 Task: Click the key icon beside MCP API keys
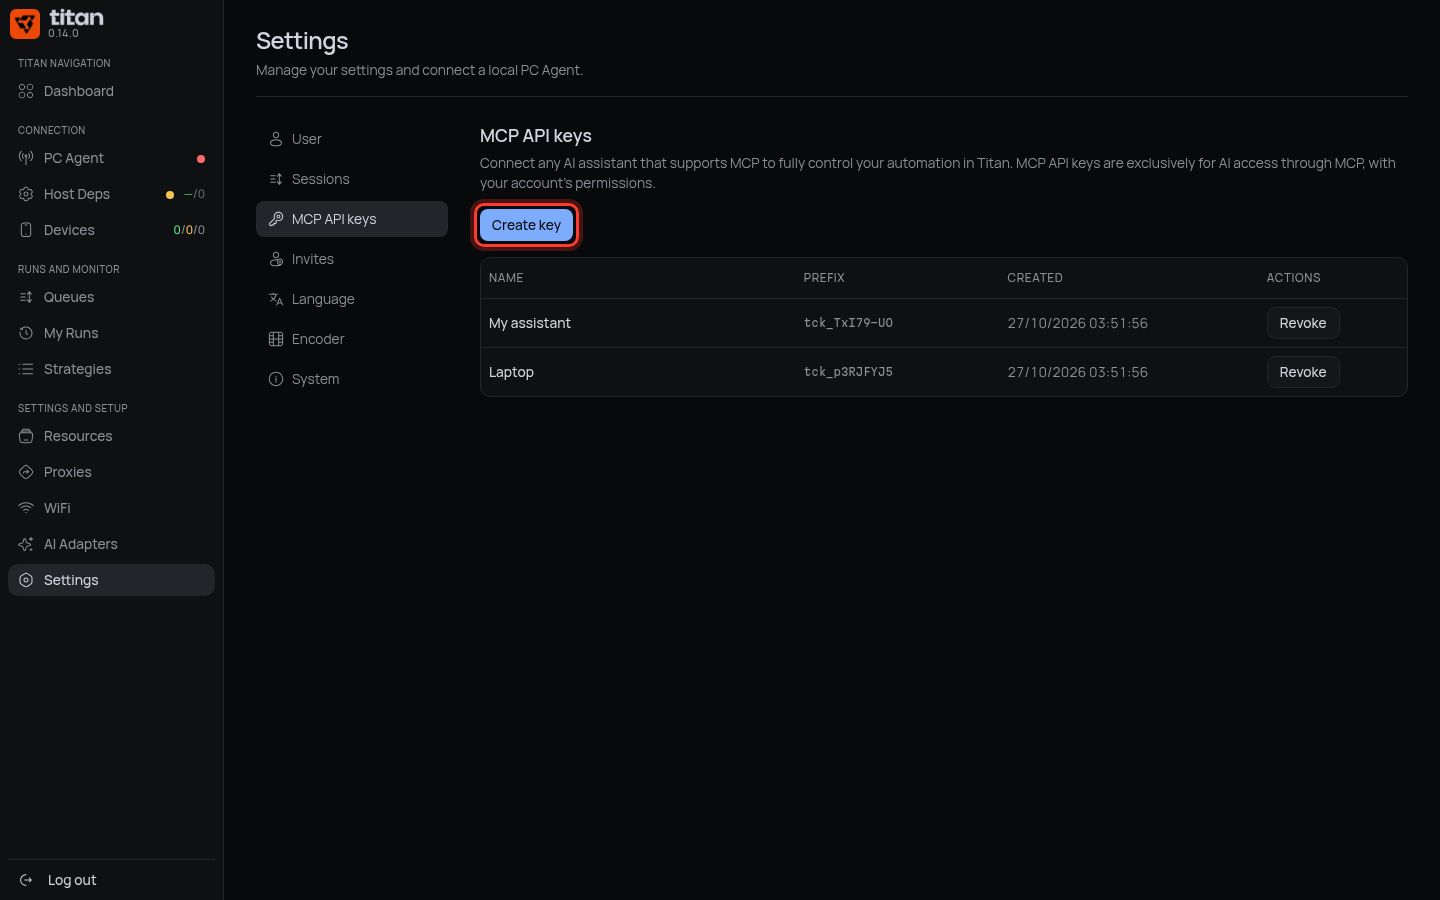point(276,219)
